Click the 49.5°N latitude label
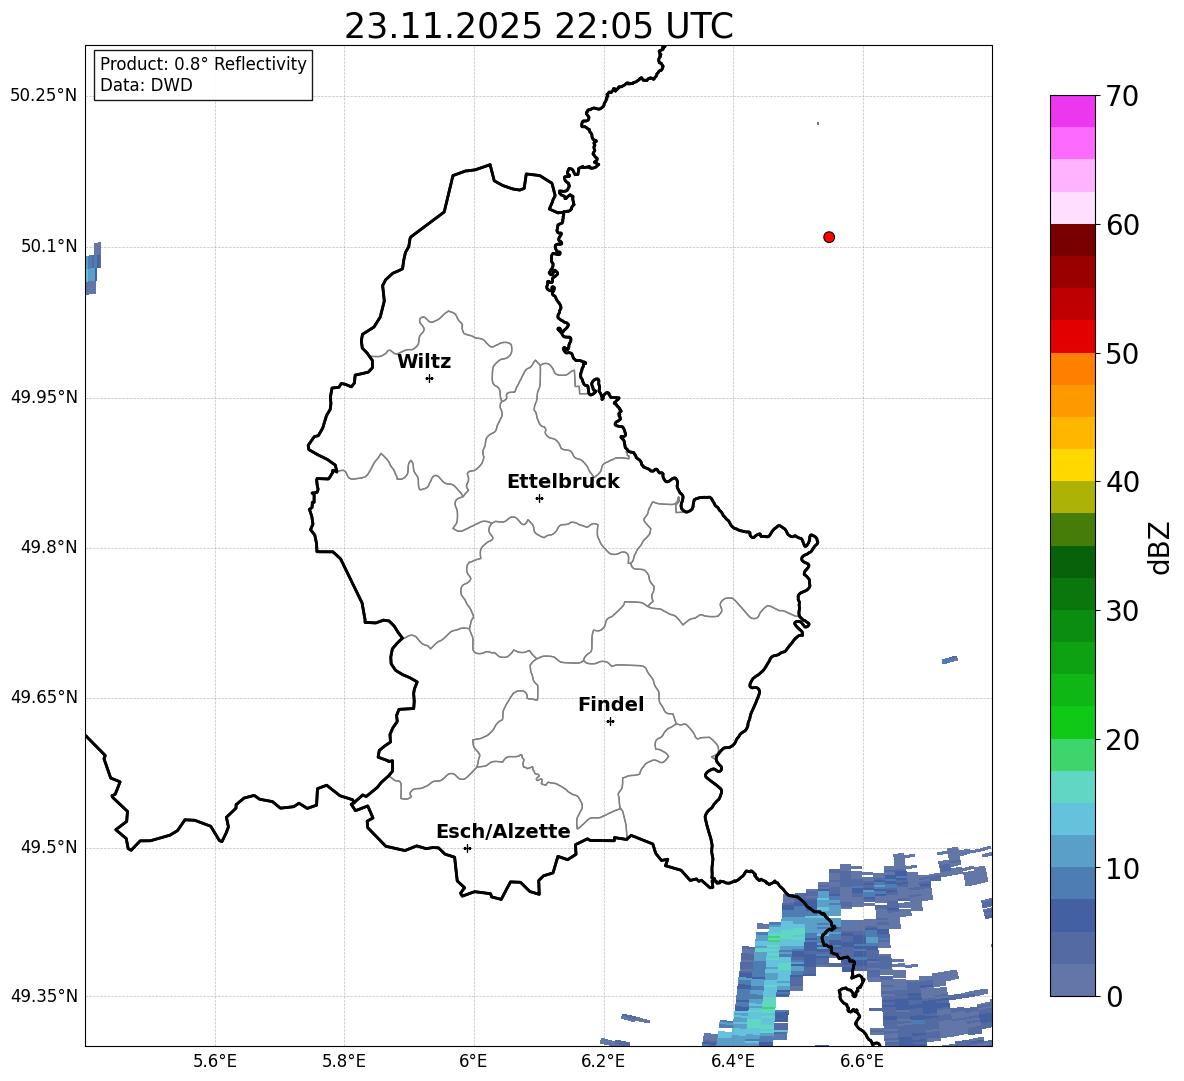Screen dimensions: 1184x1081 [x=49, y=847]
